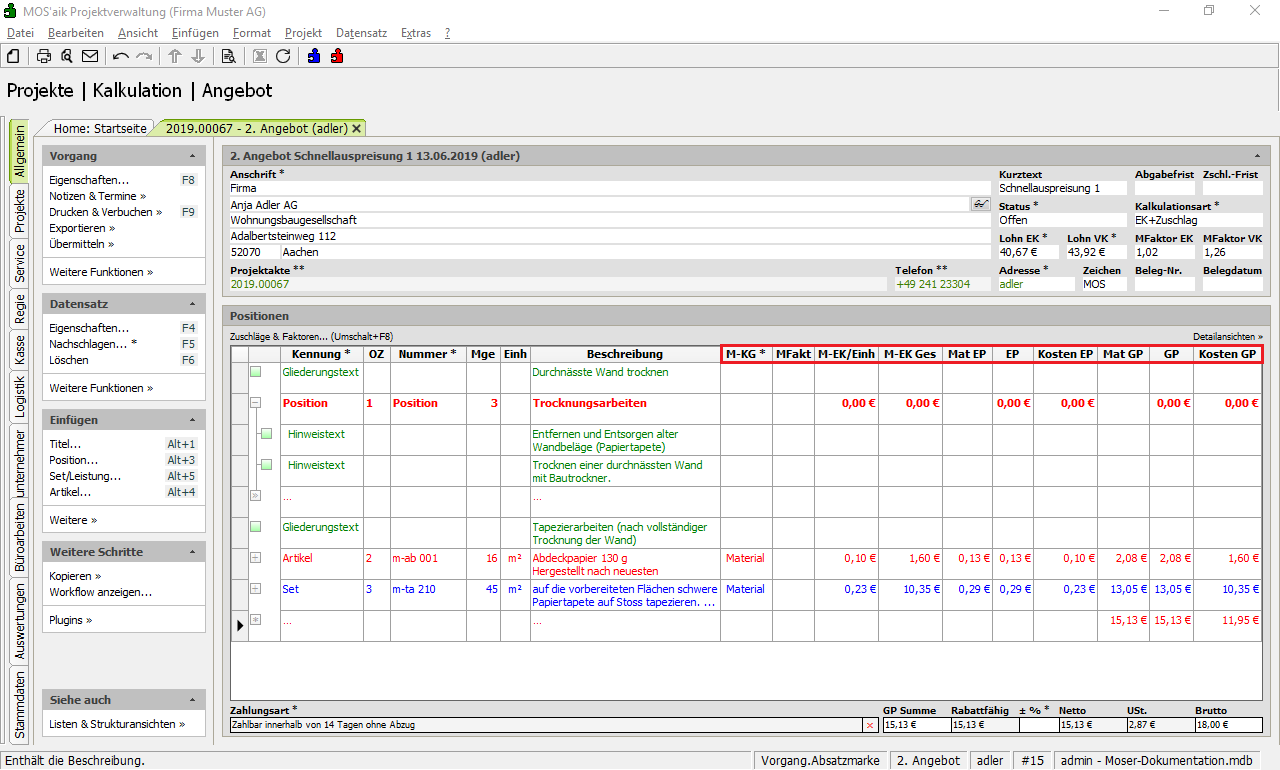Click the blue puzzle piece icon
Screen dimensions: 1280x770
click(x=314, y=56)
